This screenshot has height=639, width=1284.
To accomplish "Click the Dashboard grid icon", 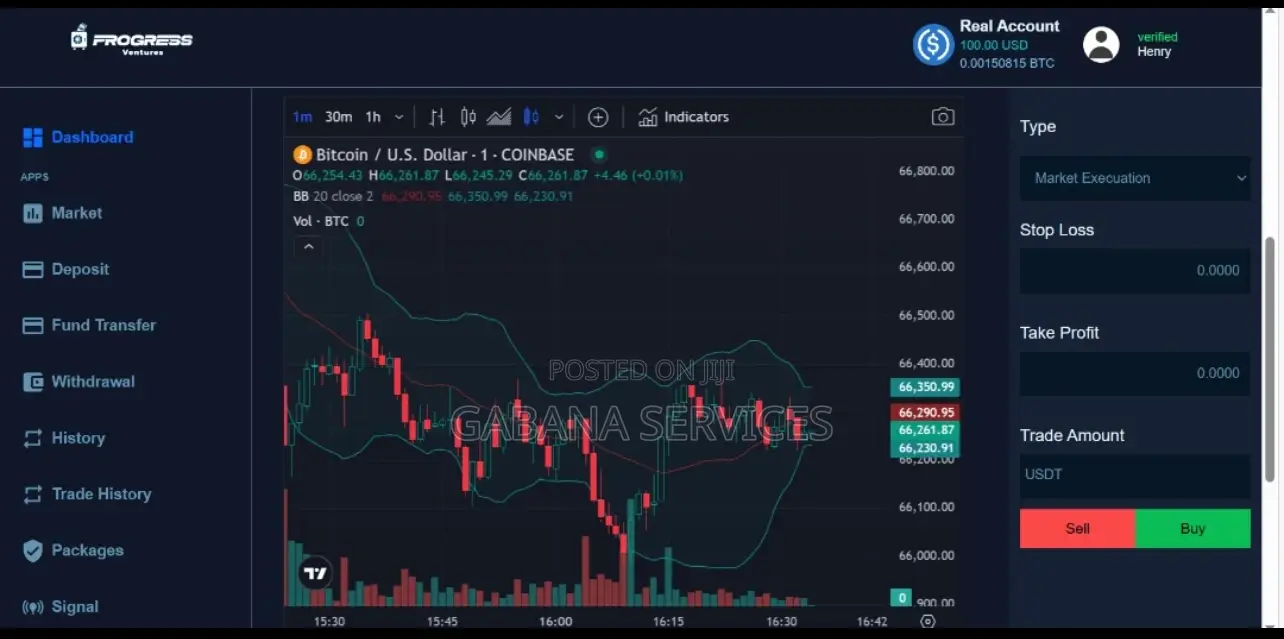I will pos(33,137).
